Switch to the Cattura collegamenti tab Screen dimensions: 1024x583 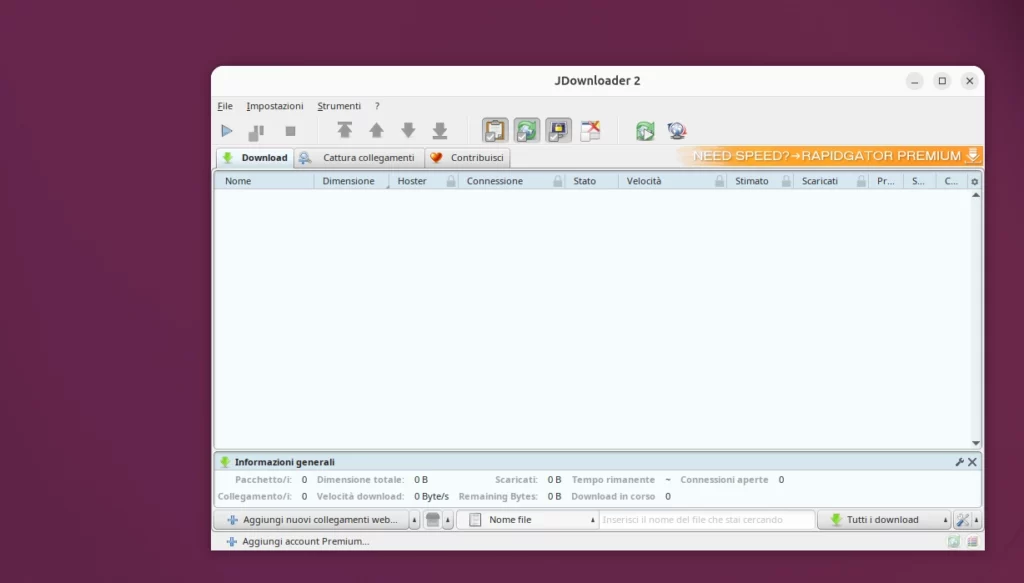(x=359, y=157)
